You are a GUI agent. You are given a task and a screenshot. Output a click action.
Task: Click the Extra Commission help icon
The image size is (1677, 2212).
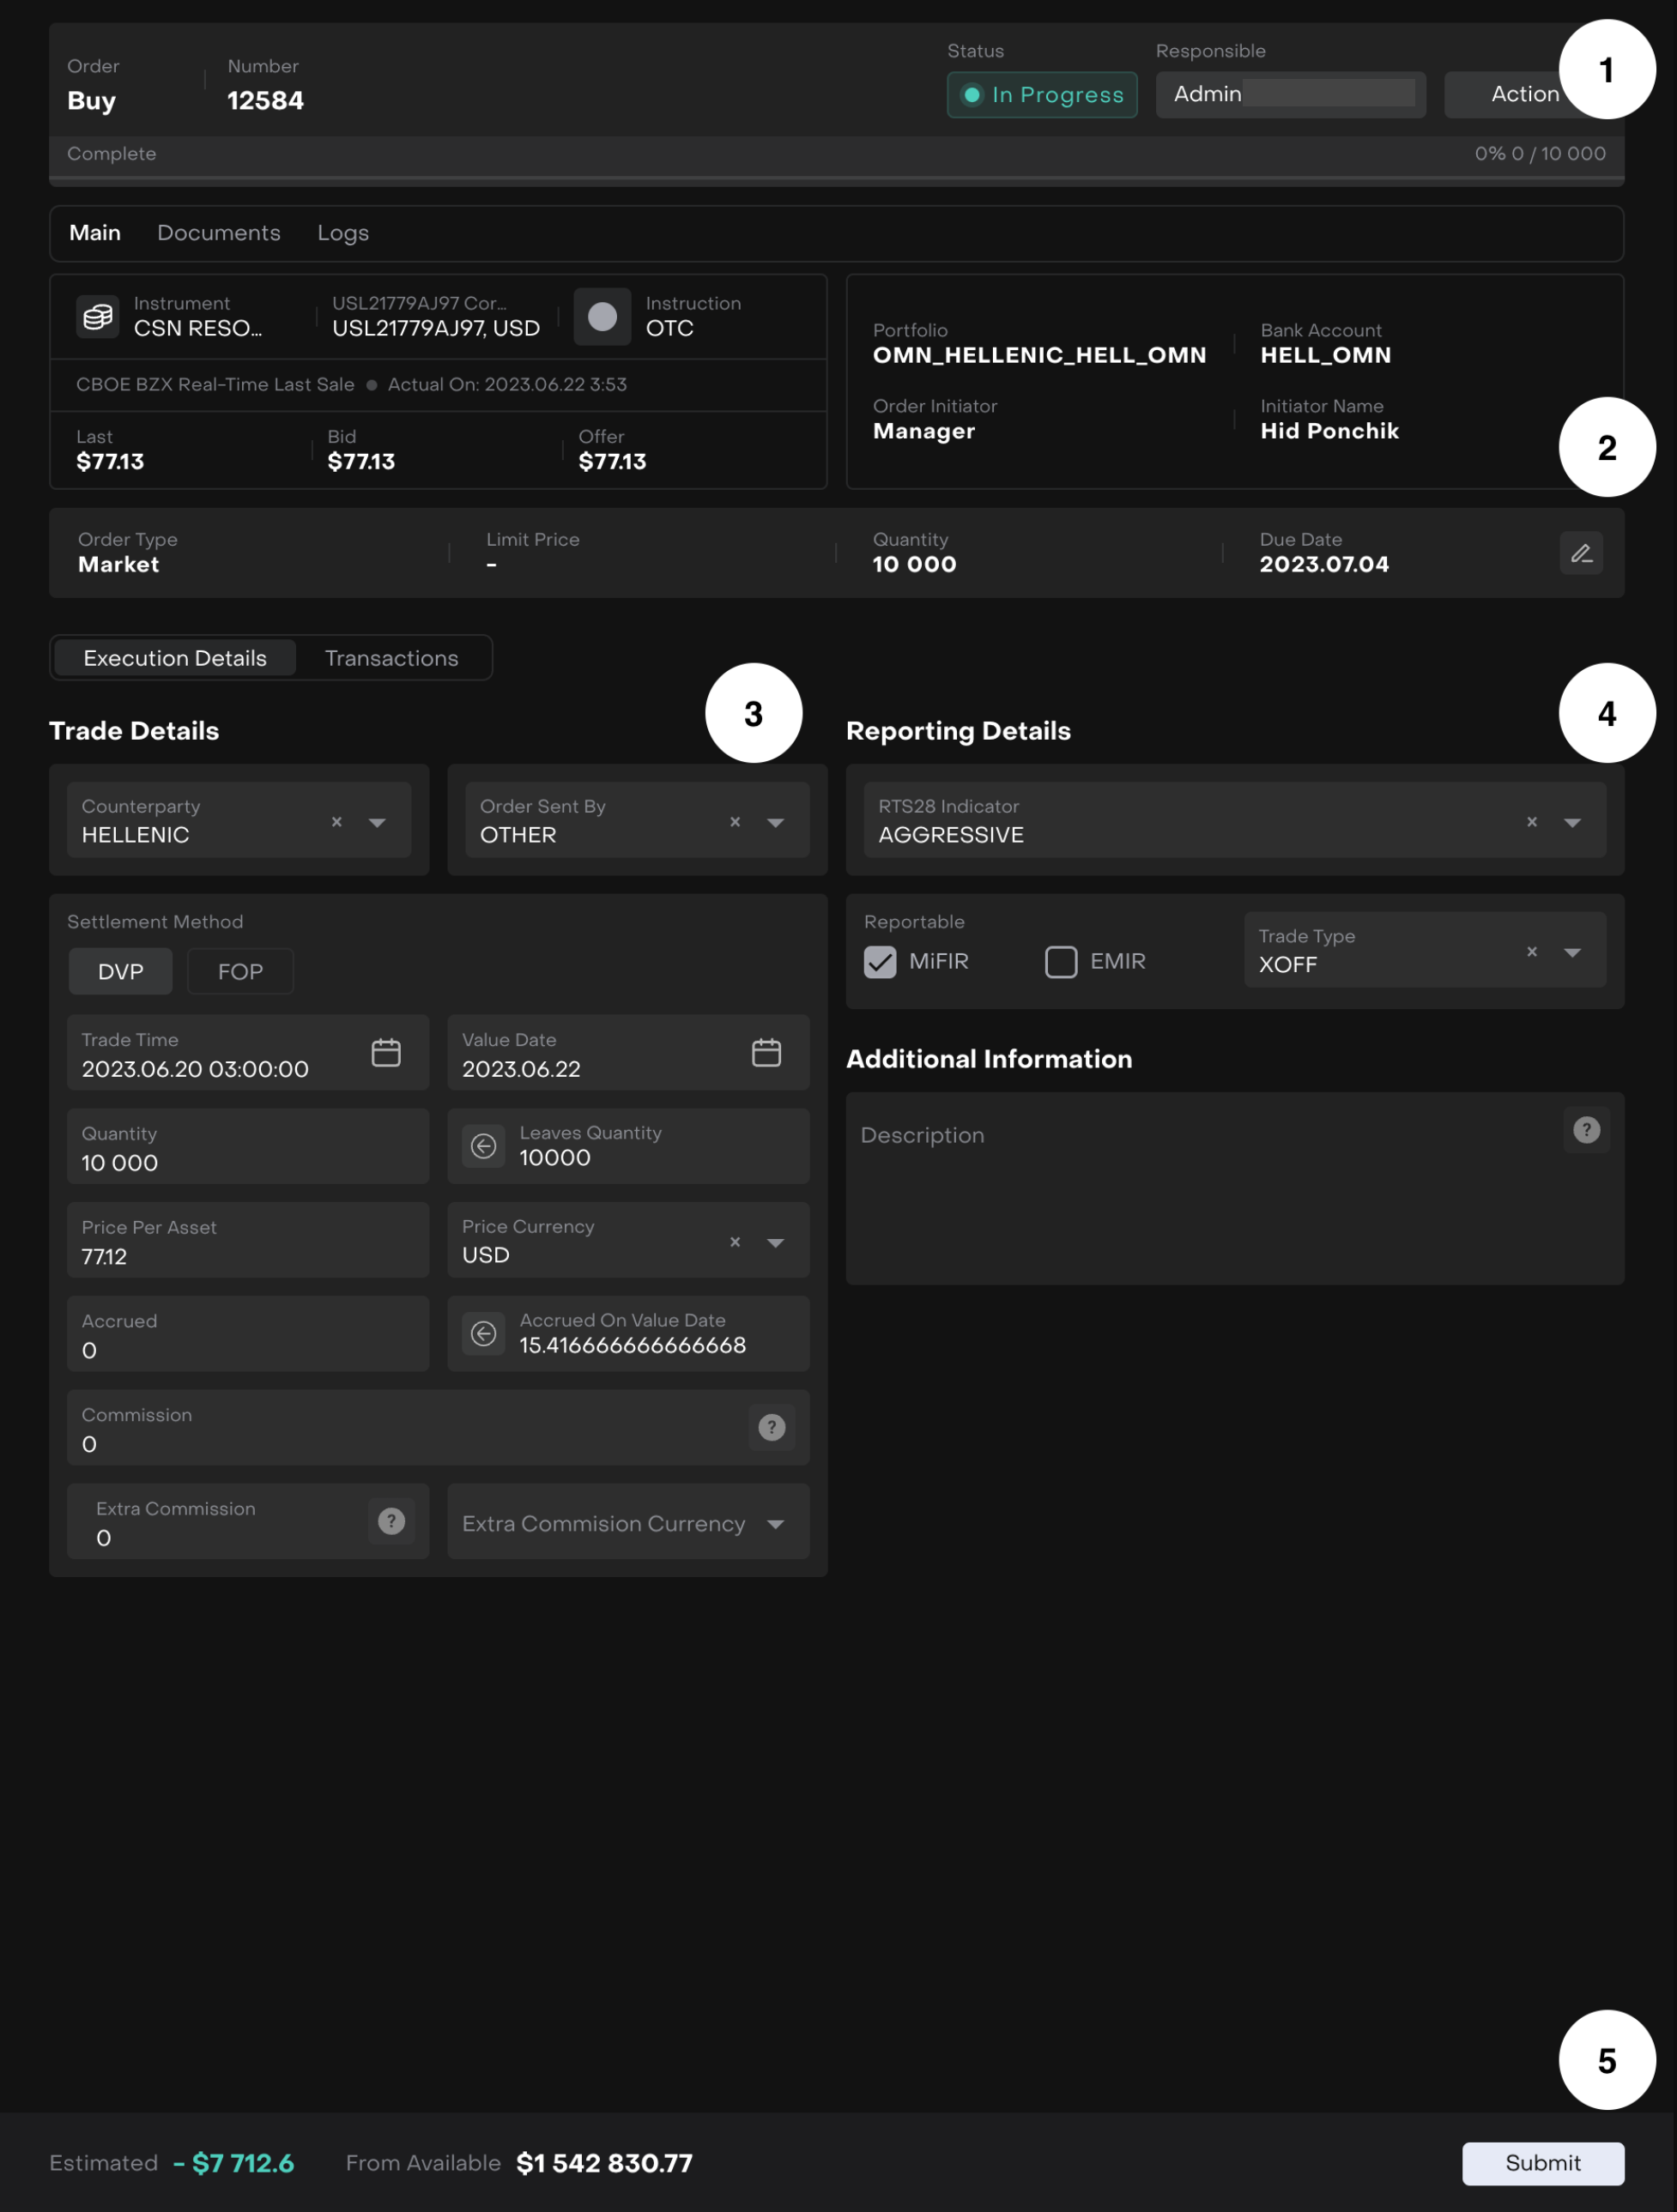391,1521
